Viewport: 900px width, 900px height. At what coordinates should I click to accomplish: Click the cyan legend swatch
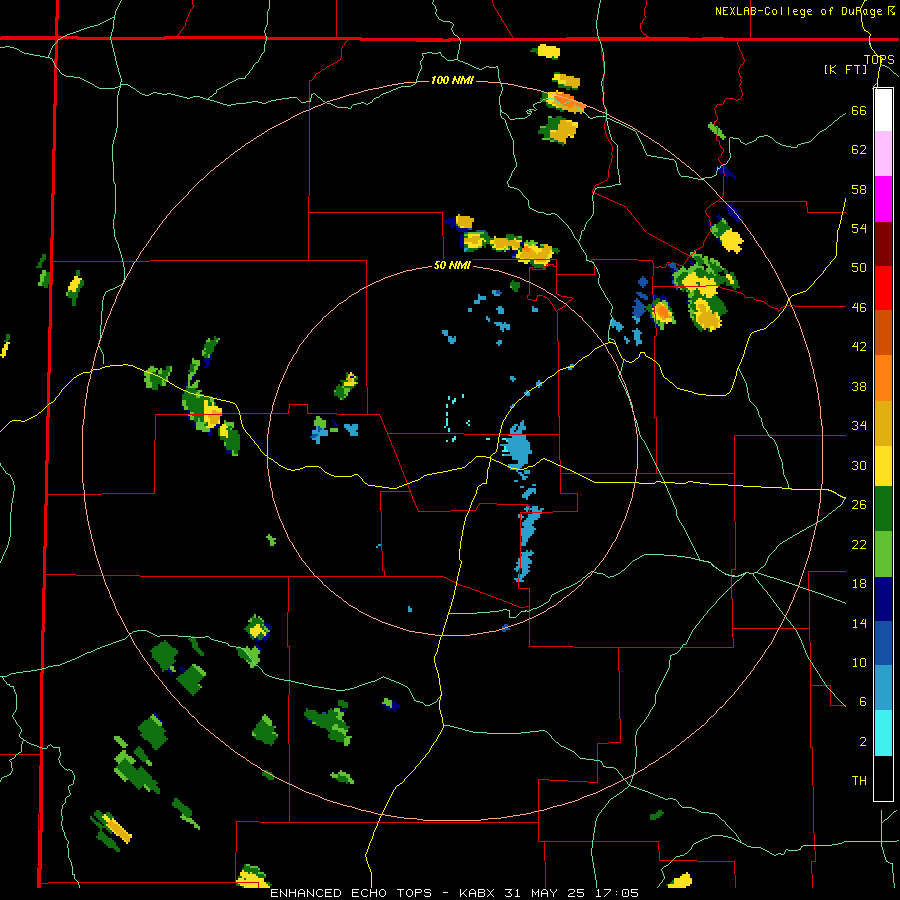pyautogui.click(x=883, y=733)
